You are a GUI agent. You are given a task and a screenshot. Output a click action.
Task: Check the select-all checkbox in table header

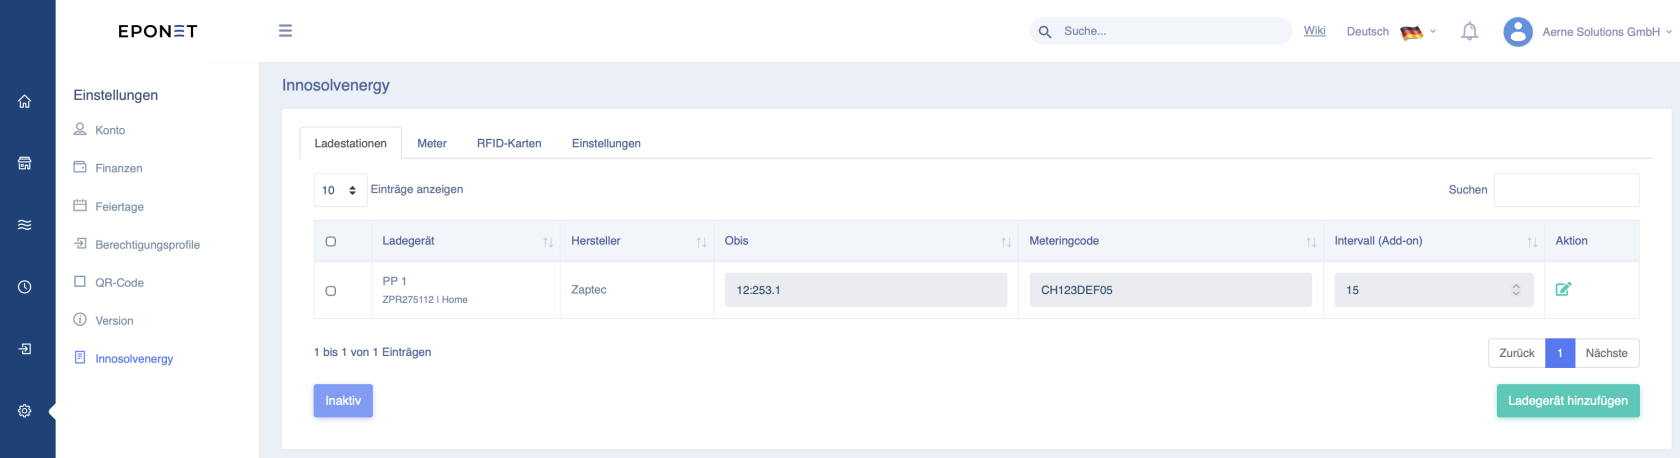(x=331, y=241)
